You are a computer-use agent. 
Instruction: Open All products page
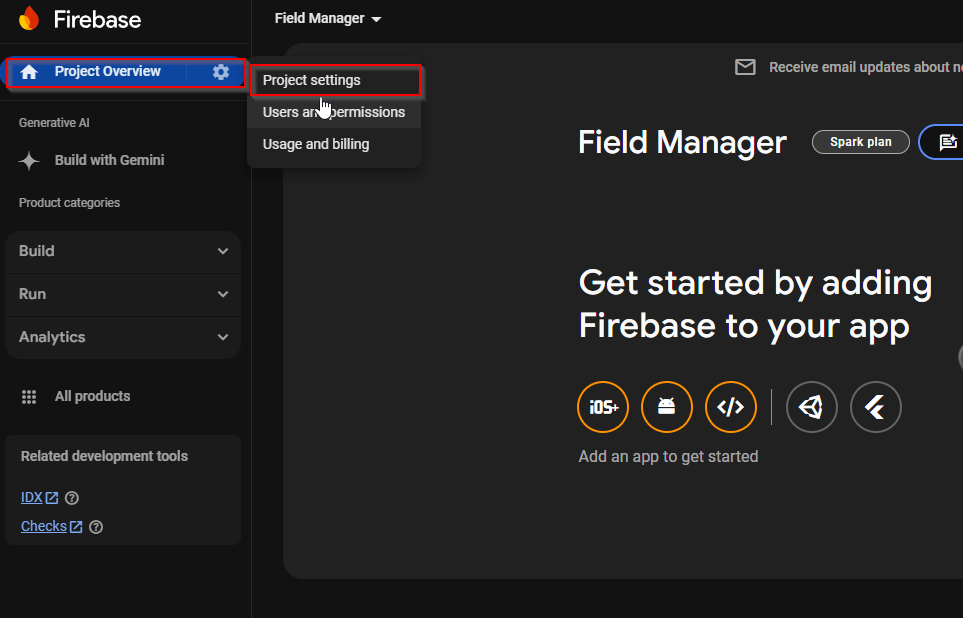pyautogui.click(x=92, y=396)
